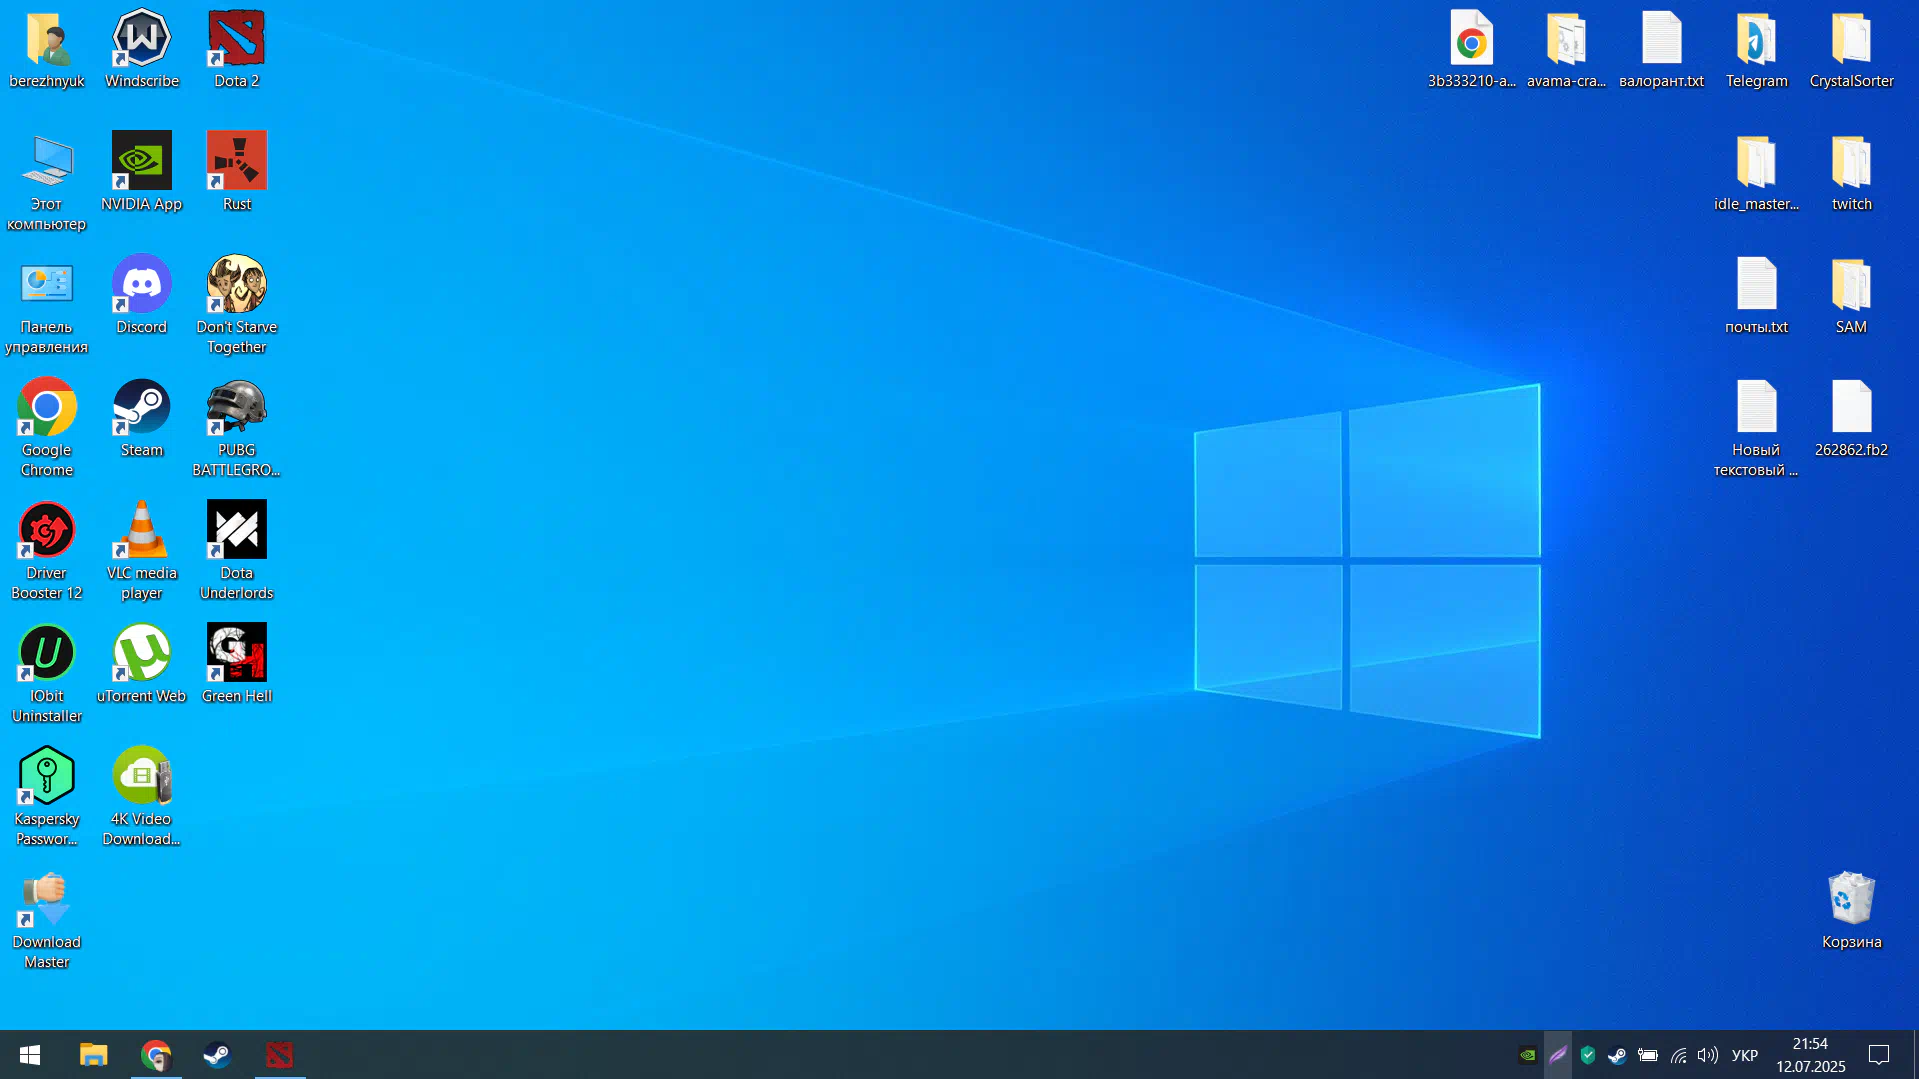Click the battery status tray icon
The width and height of the screenshot is (1919, 1079).
point(1648,1055)
